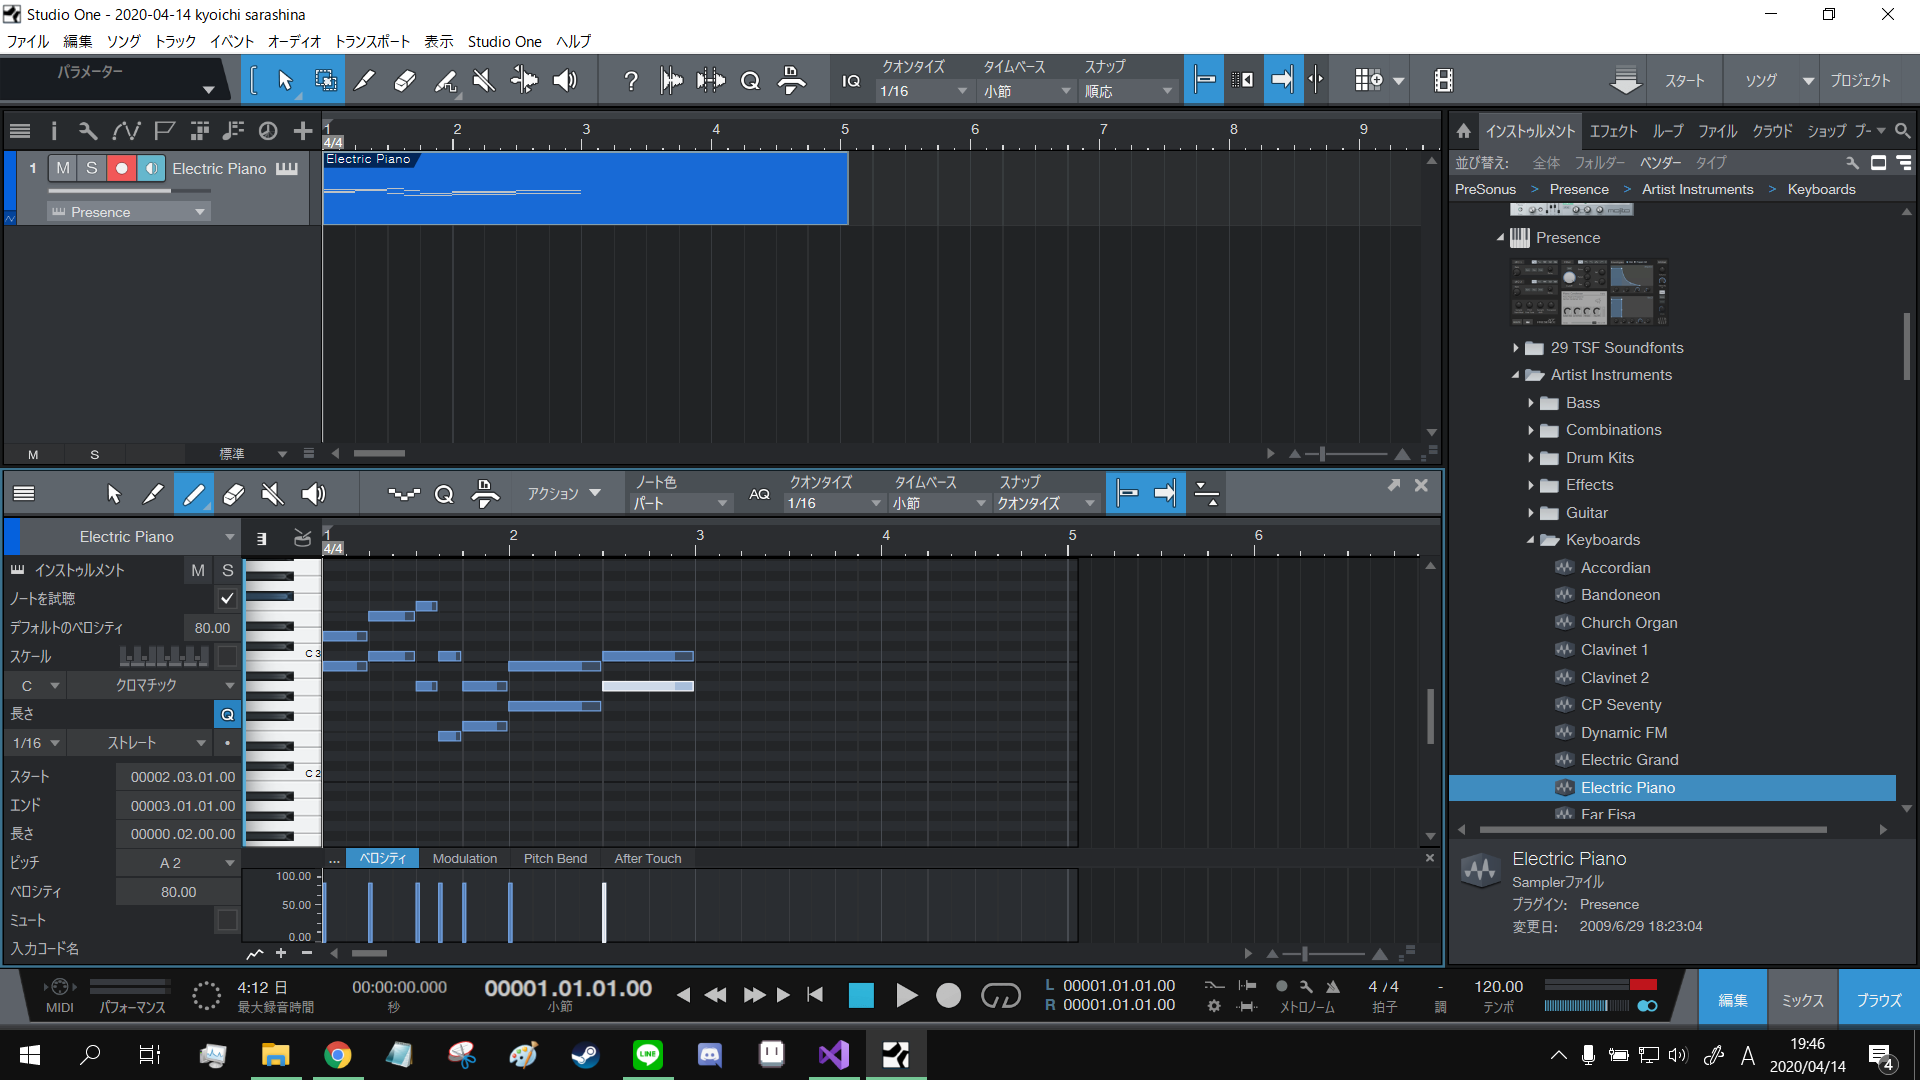The width and height of the screenshot is (1920, 1080).
Task: Select the Mute tool in main toolbar
Action: 484,80
